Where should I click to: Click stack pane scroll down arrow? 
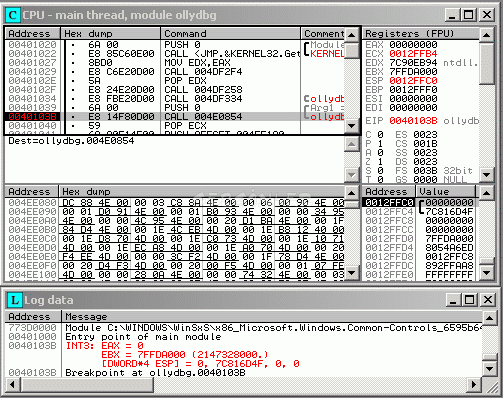[x=486, y=273]
